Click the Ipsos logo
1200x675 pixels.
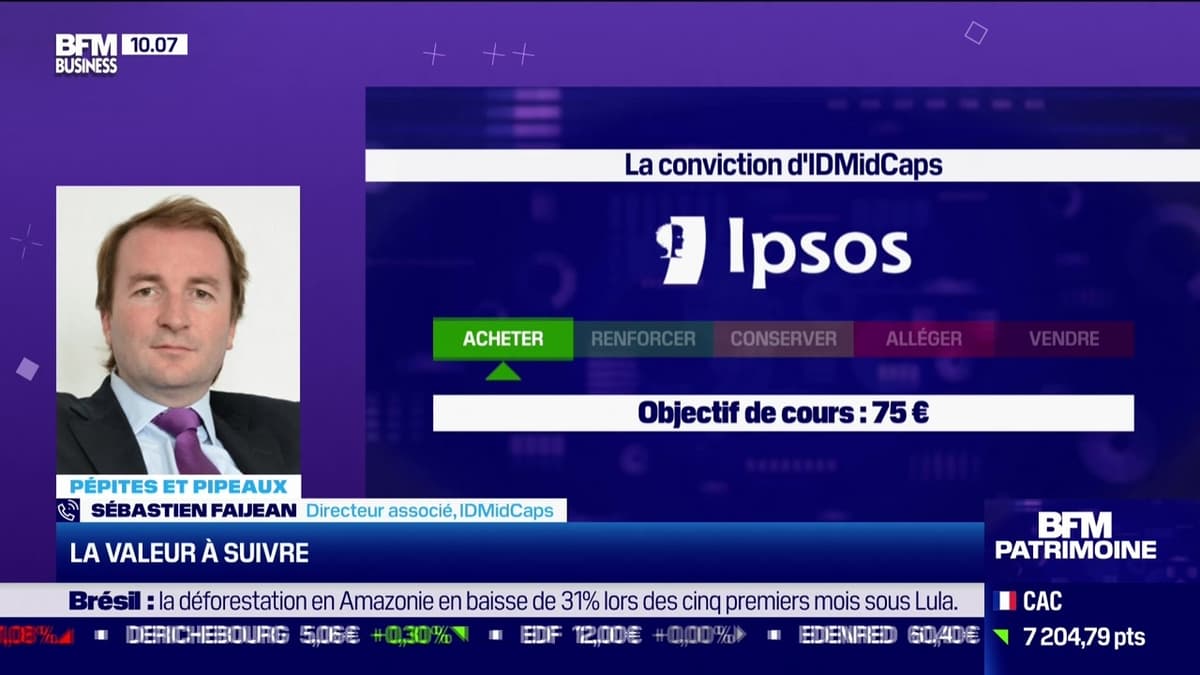[783, 251]
